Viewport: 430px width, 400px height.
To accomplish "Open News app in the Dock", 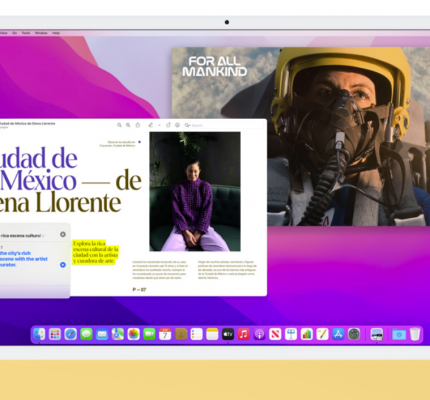I will pos(275,334).
